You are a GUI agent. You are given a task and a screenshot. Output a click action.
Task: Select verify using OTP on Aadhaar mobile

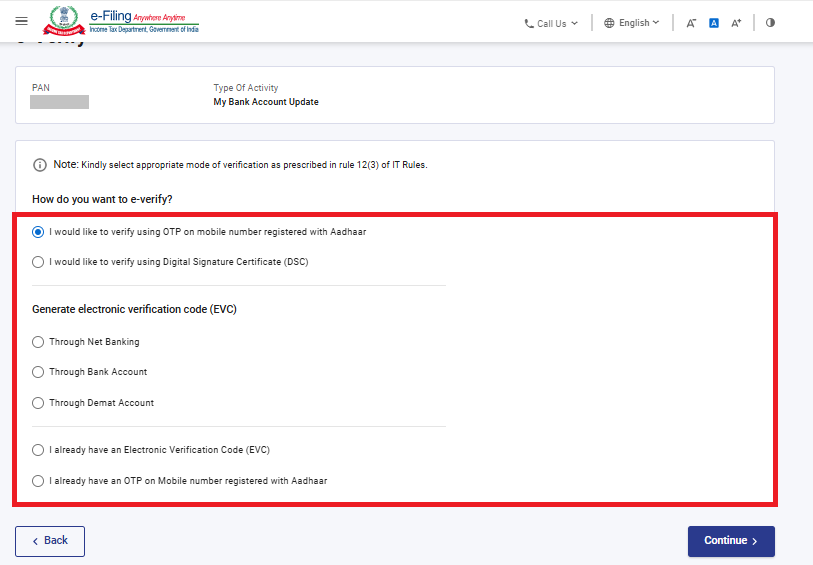pyautogui.click(x=38, y=232)
